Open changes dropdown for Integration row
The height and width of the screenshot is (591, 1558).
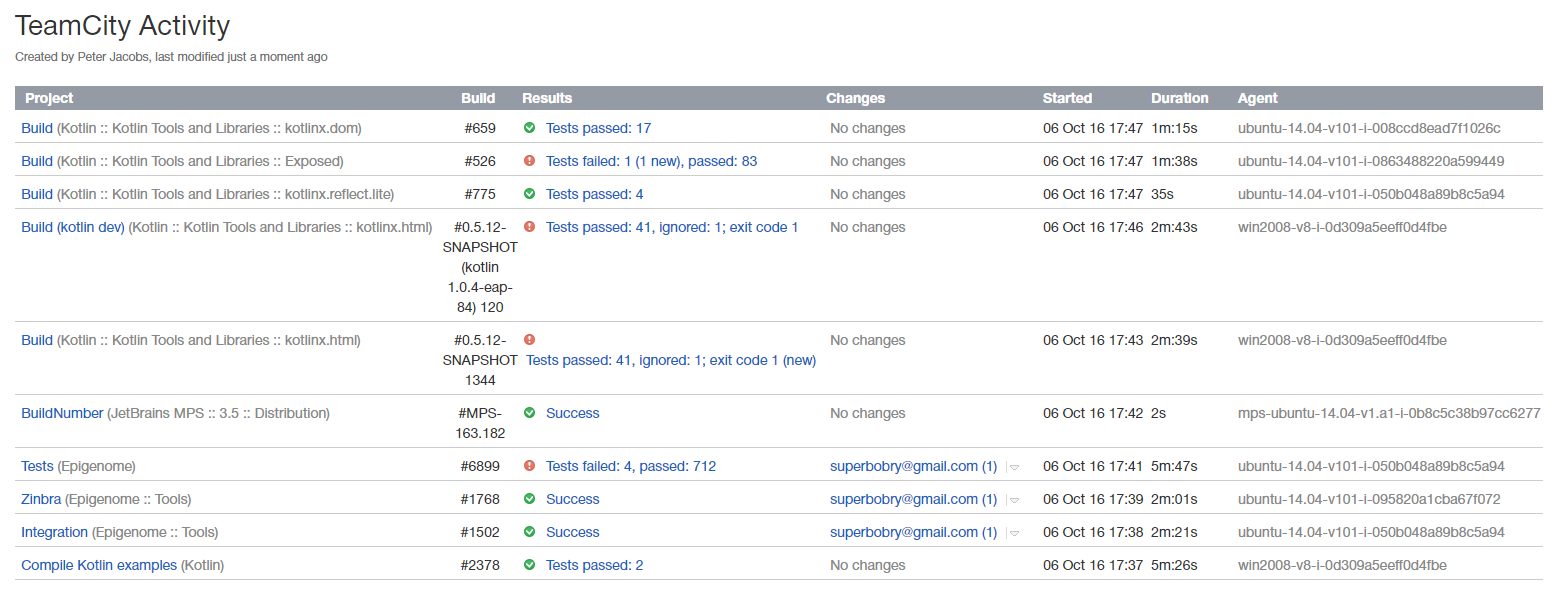coord(1014,533)
